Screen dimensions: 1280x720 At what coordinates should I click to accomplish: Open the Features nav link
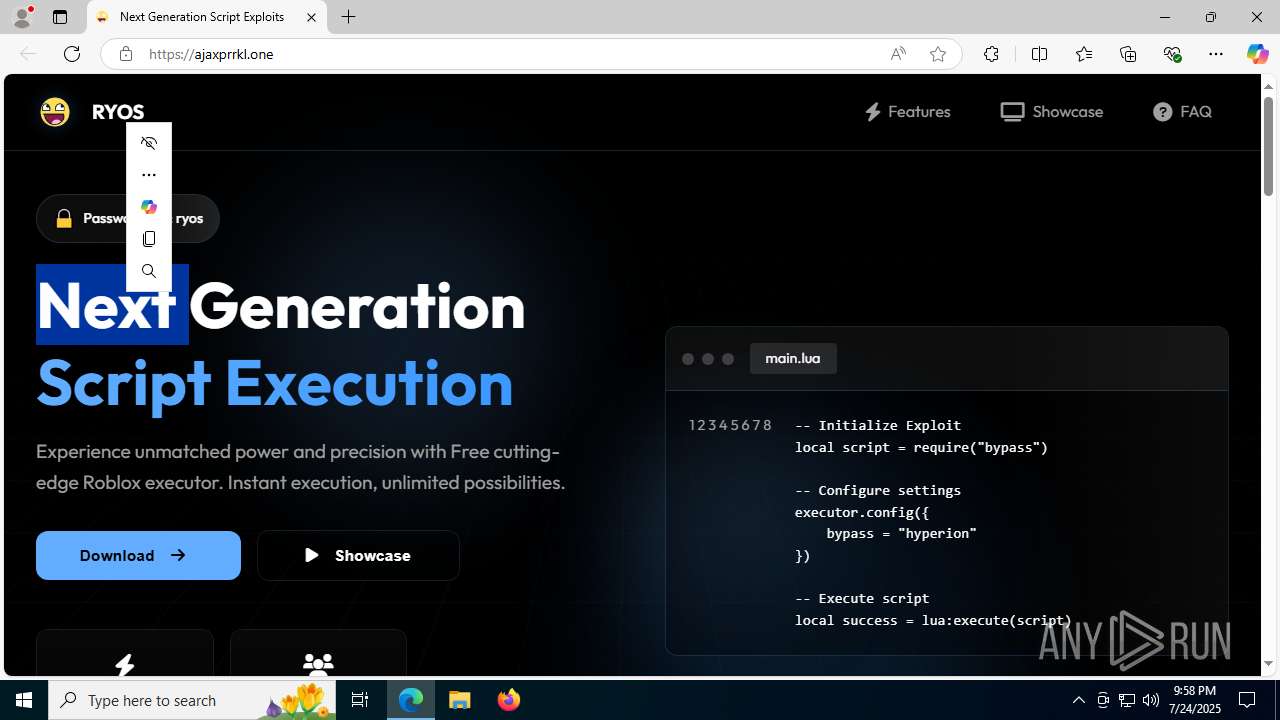tap(907, 112)
